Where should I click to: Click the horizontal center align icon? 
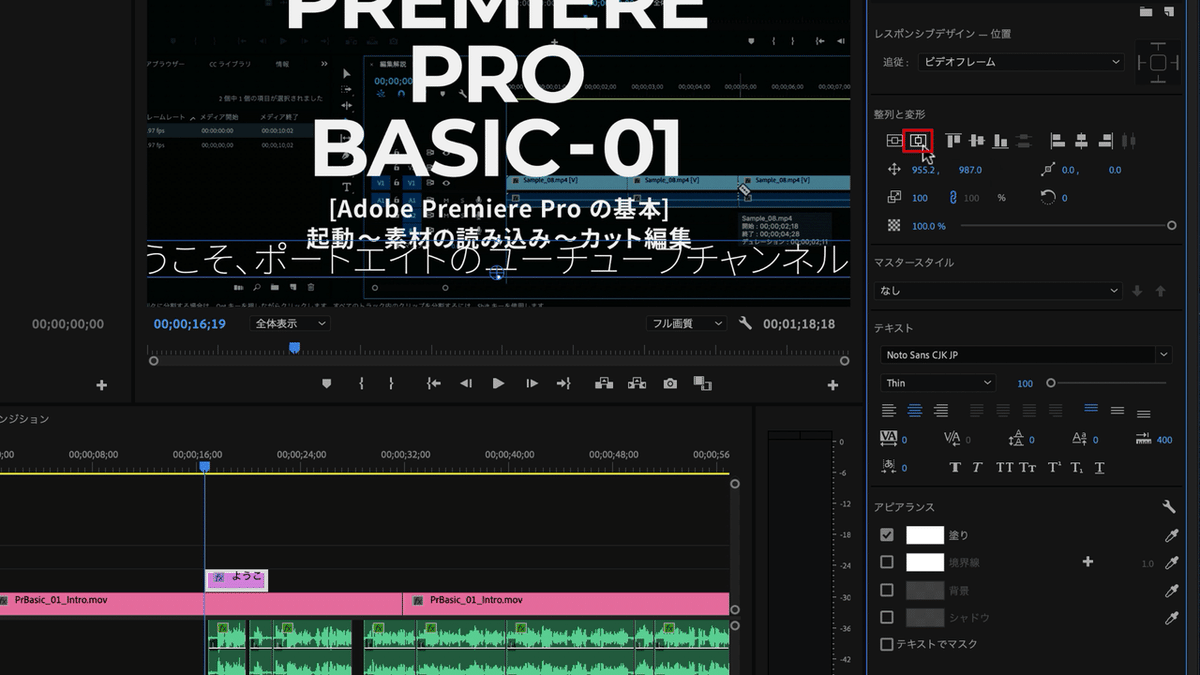tap(918, 141)
